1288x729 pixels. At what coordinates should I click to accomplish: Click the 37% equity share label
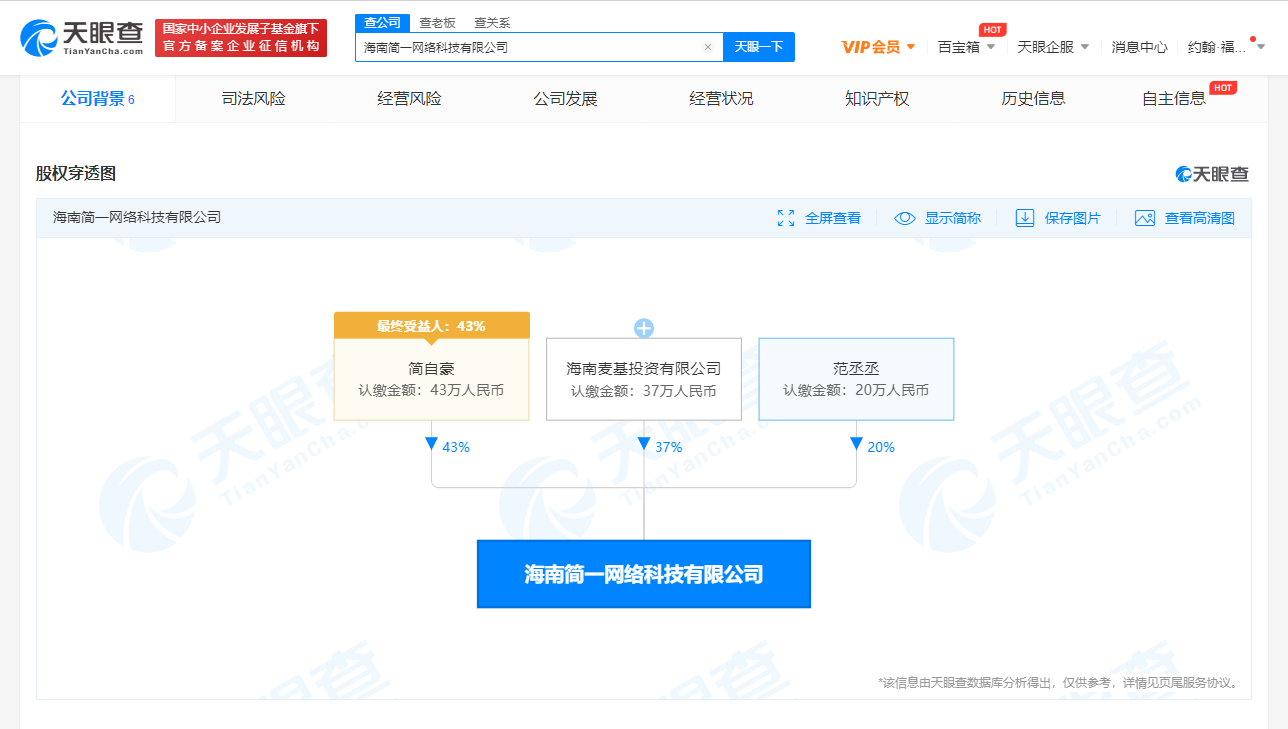669,447
